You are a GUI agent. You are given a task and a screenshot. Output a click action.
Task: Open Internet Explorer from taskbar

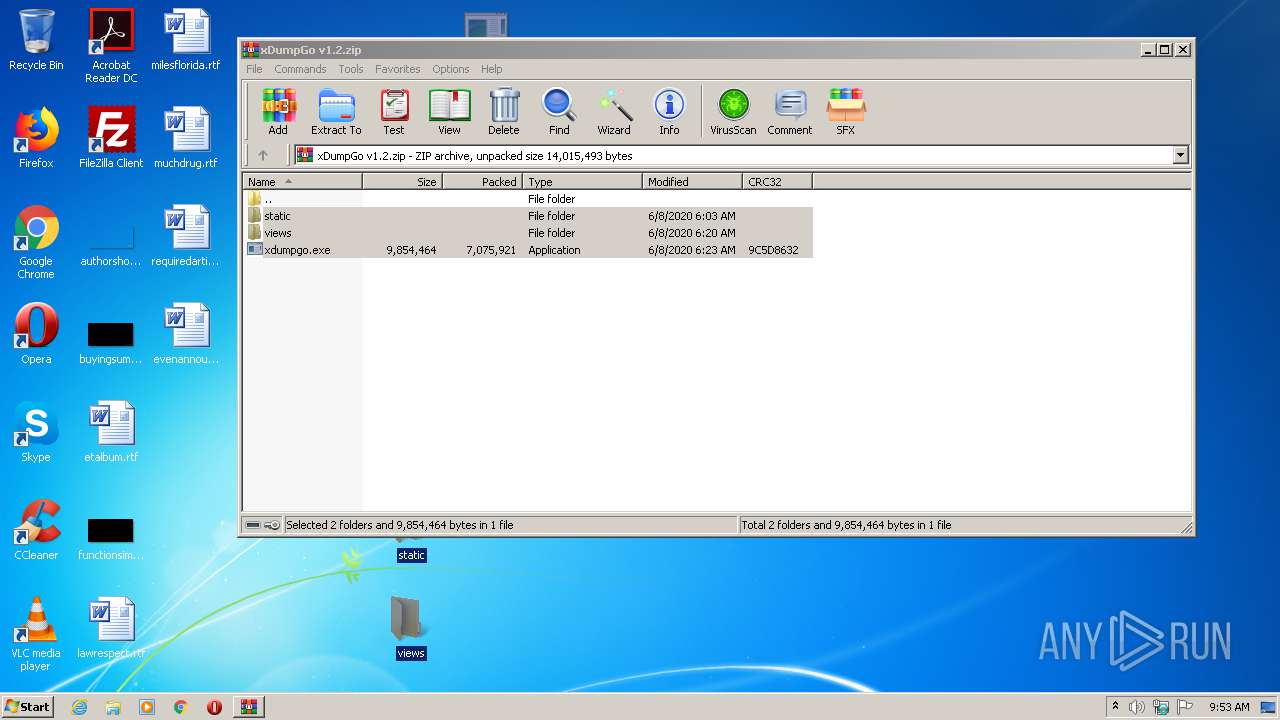point(79,707)
